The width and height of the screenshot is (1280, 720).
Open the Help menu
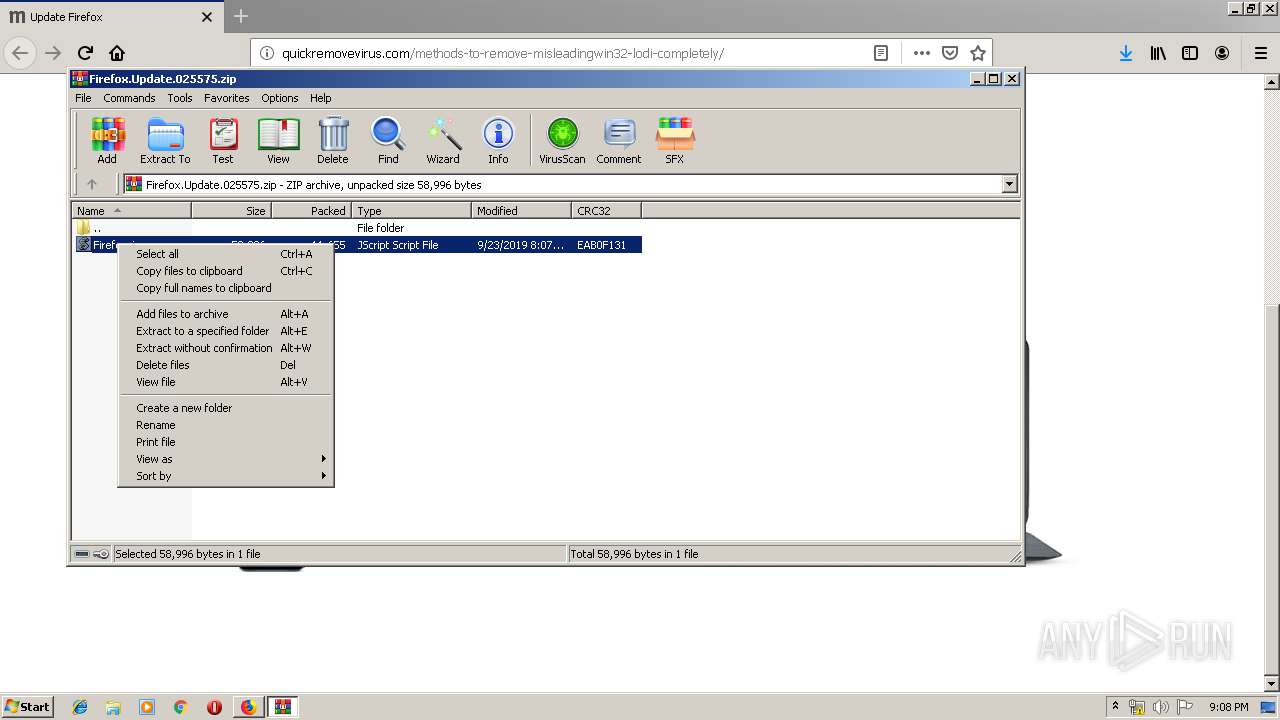320,98
